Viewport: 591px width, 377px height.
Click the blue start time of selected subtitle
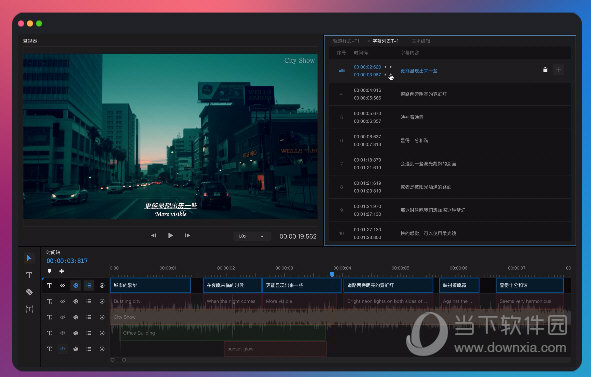click(x=367, y=67)
